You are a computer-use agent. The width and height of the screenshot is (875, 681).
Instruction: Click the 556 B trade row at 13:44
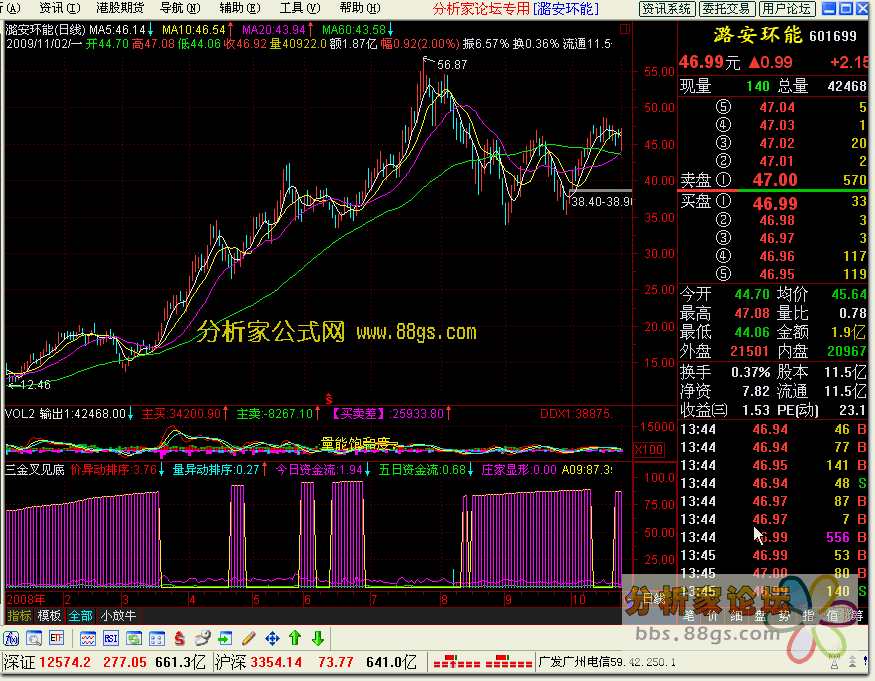click(773, 537)
